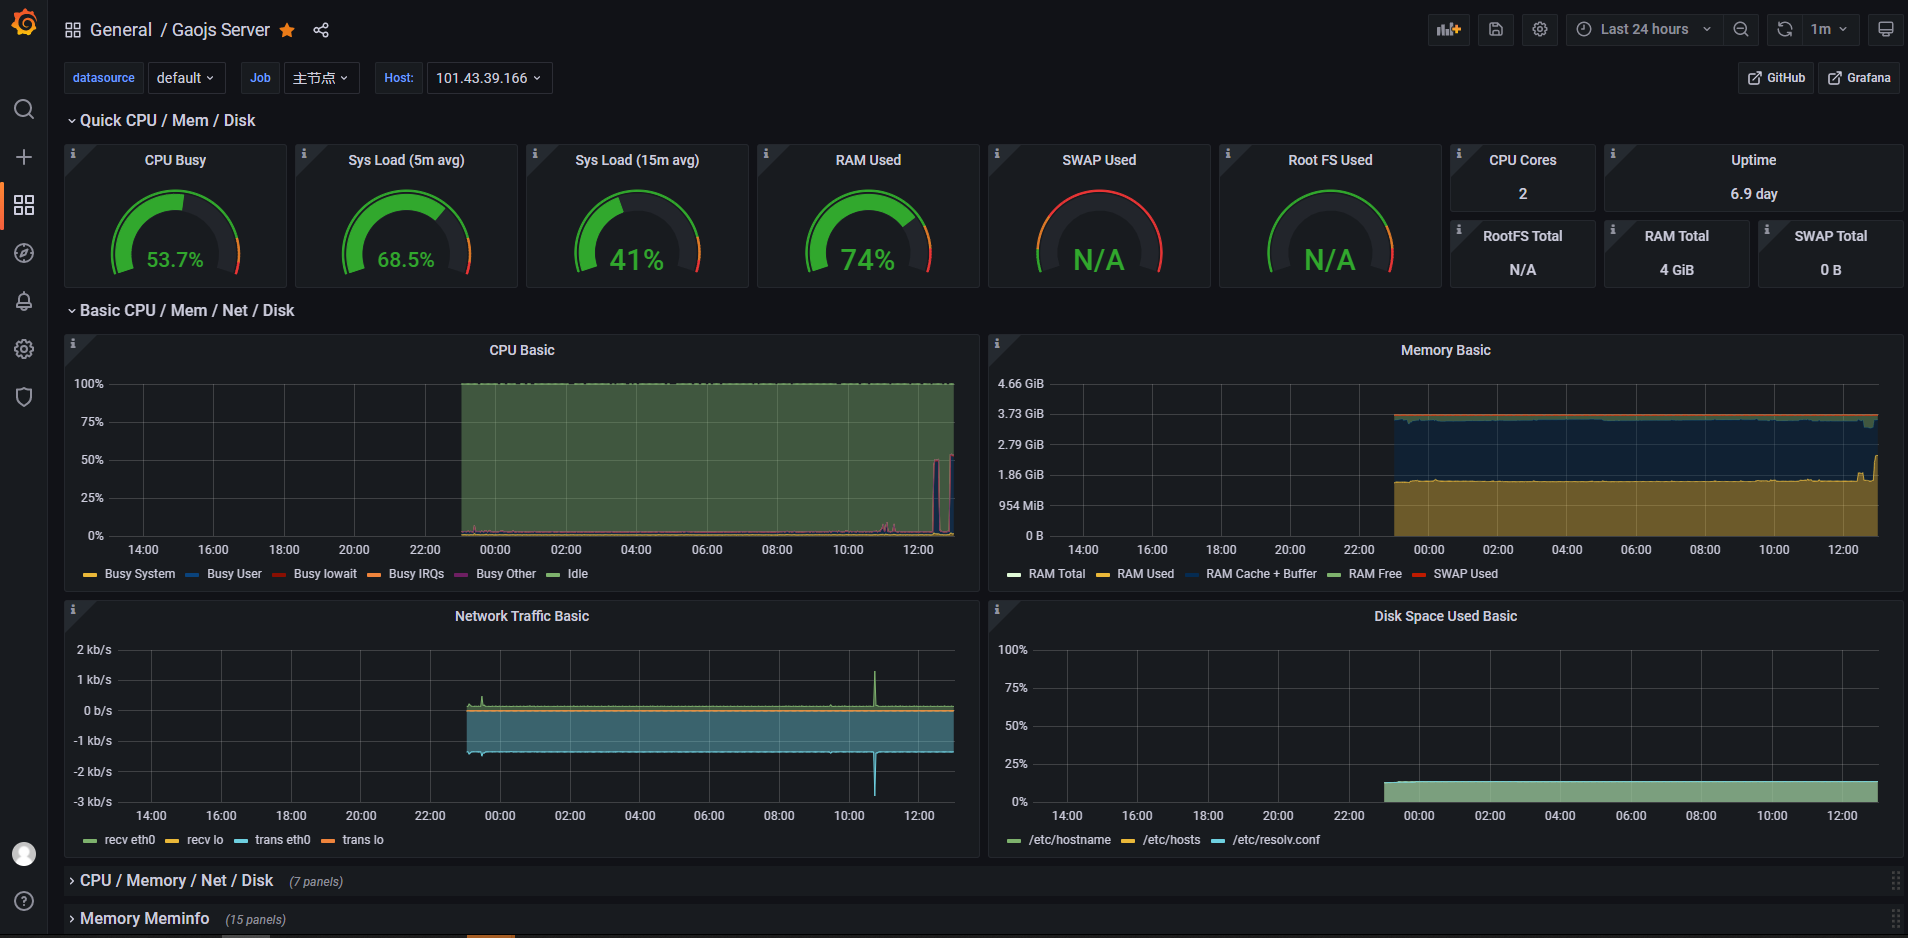Click the Add panel icon
Image resolution: width=1908 pixels, height=938 pixels.
coord(1449,29)
